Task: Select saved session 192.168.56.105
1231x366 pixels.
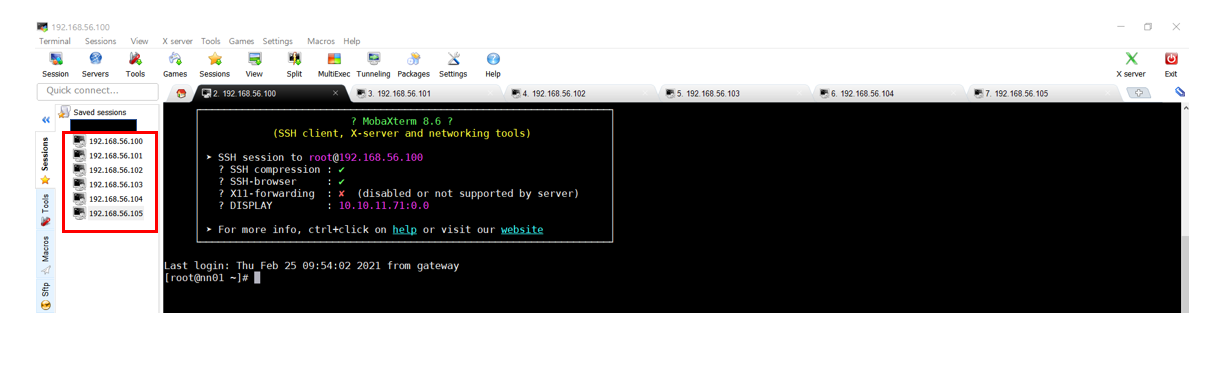Action: 108,213
